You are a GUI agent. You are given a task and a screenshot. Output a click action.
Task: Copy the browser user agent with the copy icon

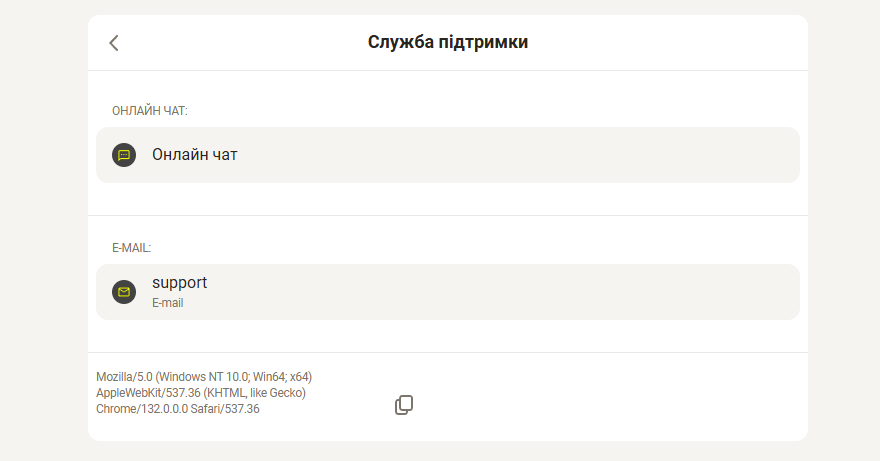(x=404, y=405)
